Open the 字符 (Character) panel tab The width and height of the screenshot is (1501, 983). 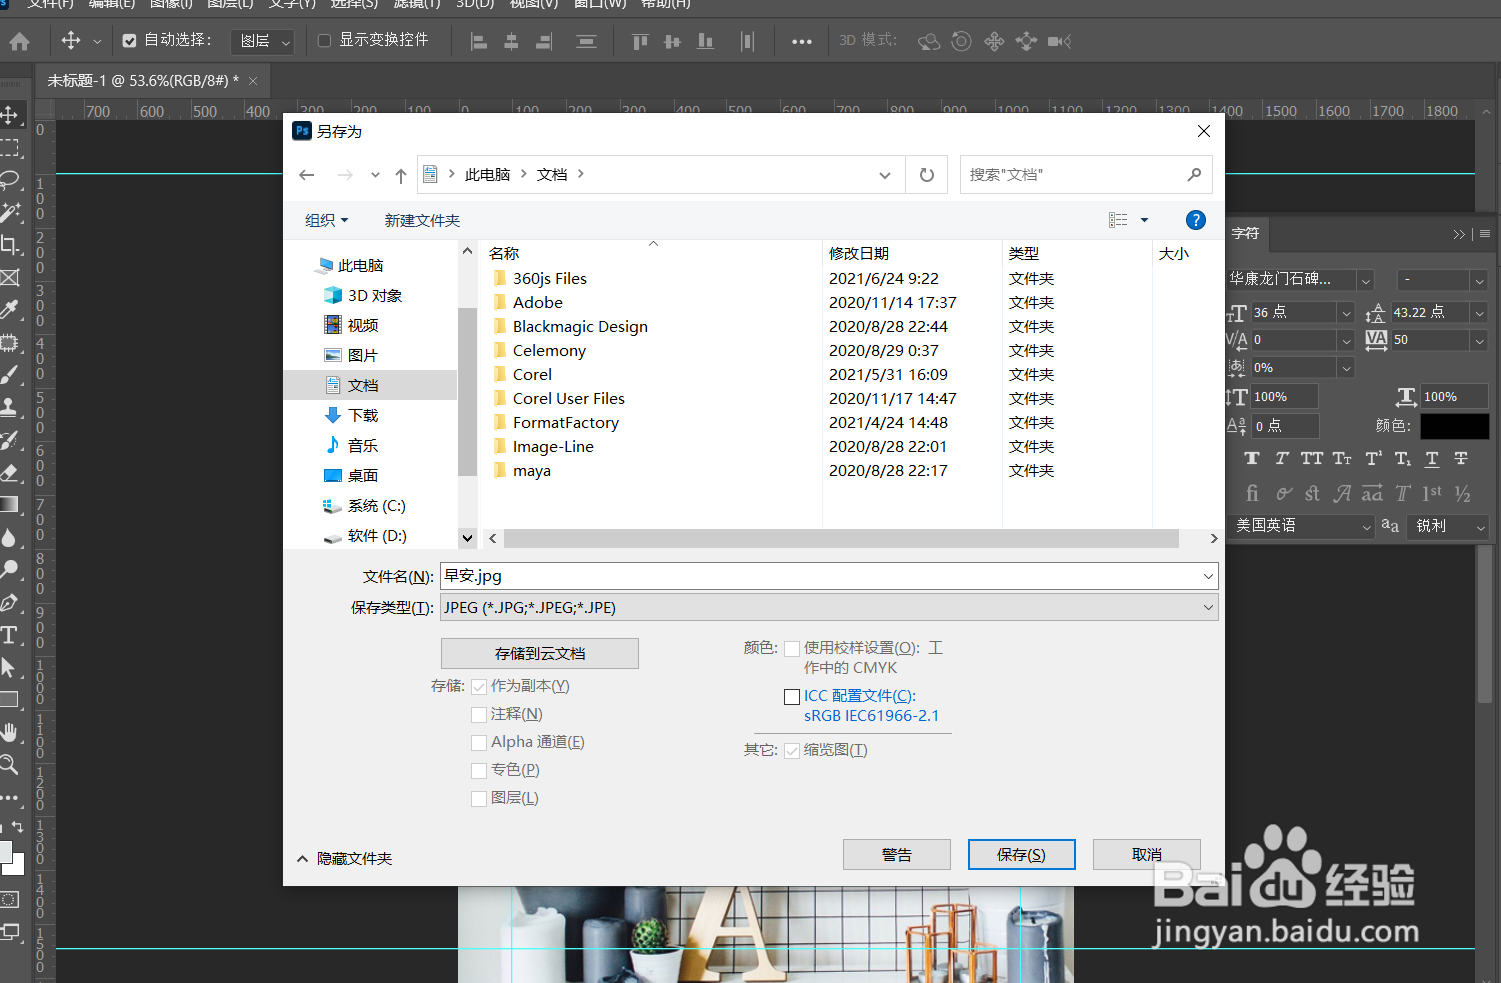pos(1245,233)
